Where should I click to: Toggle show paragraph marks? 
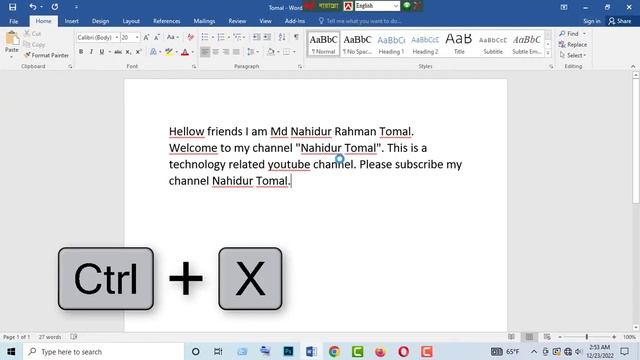296,37
